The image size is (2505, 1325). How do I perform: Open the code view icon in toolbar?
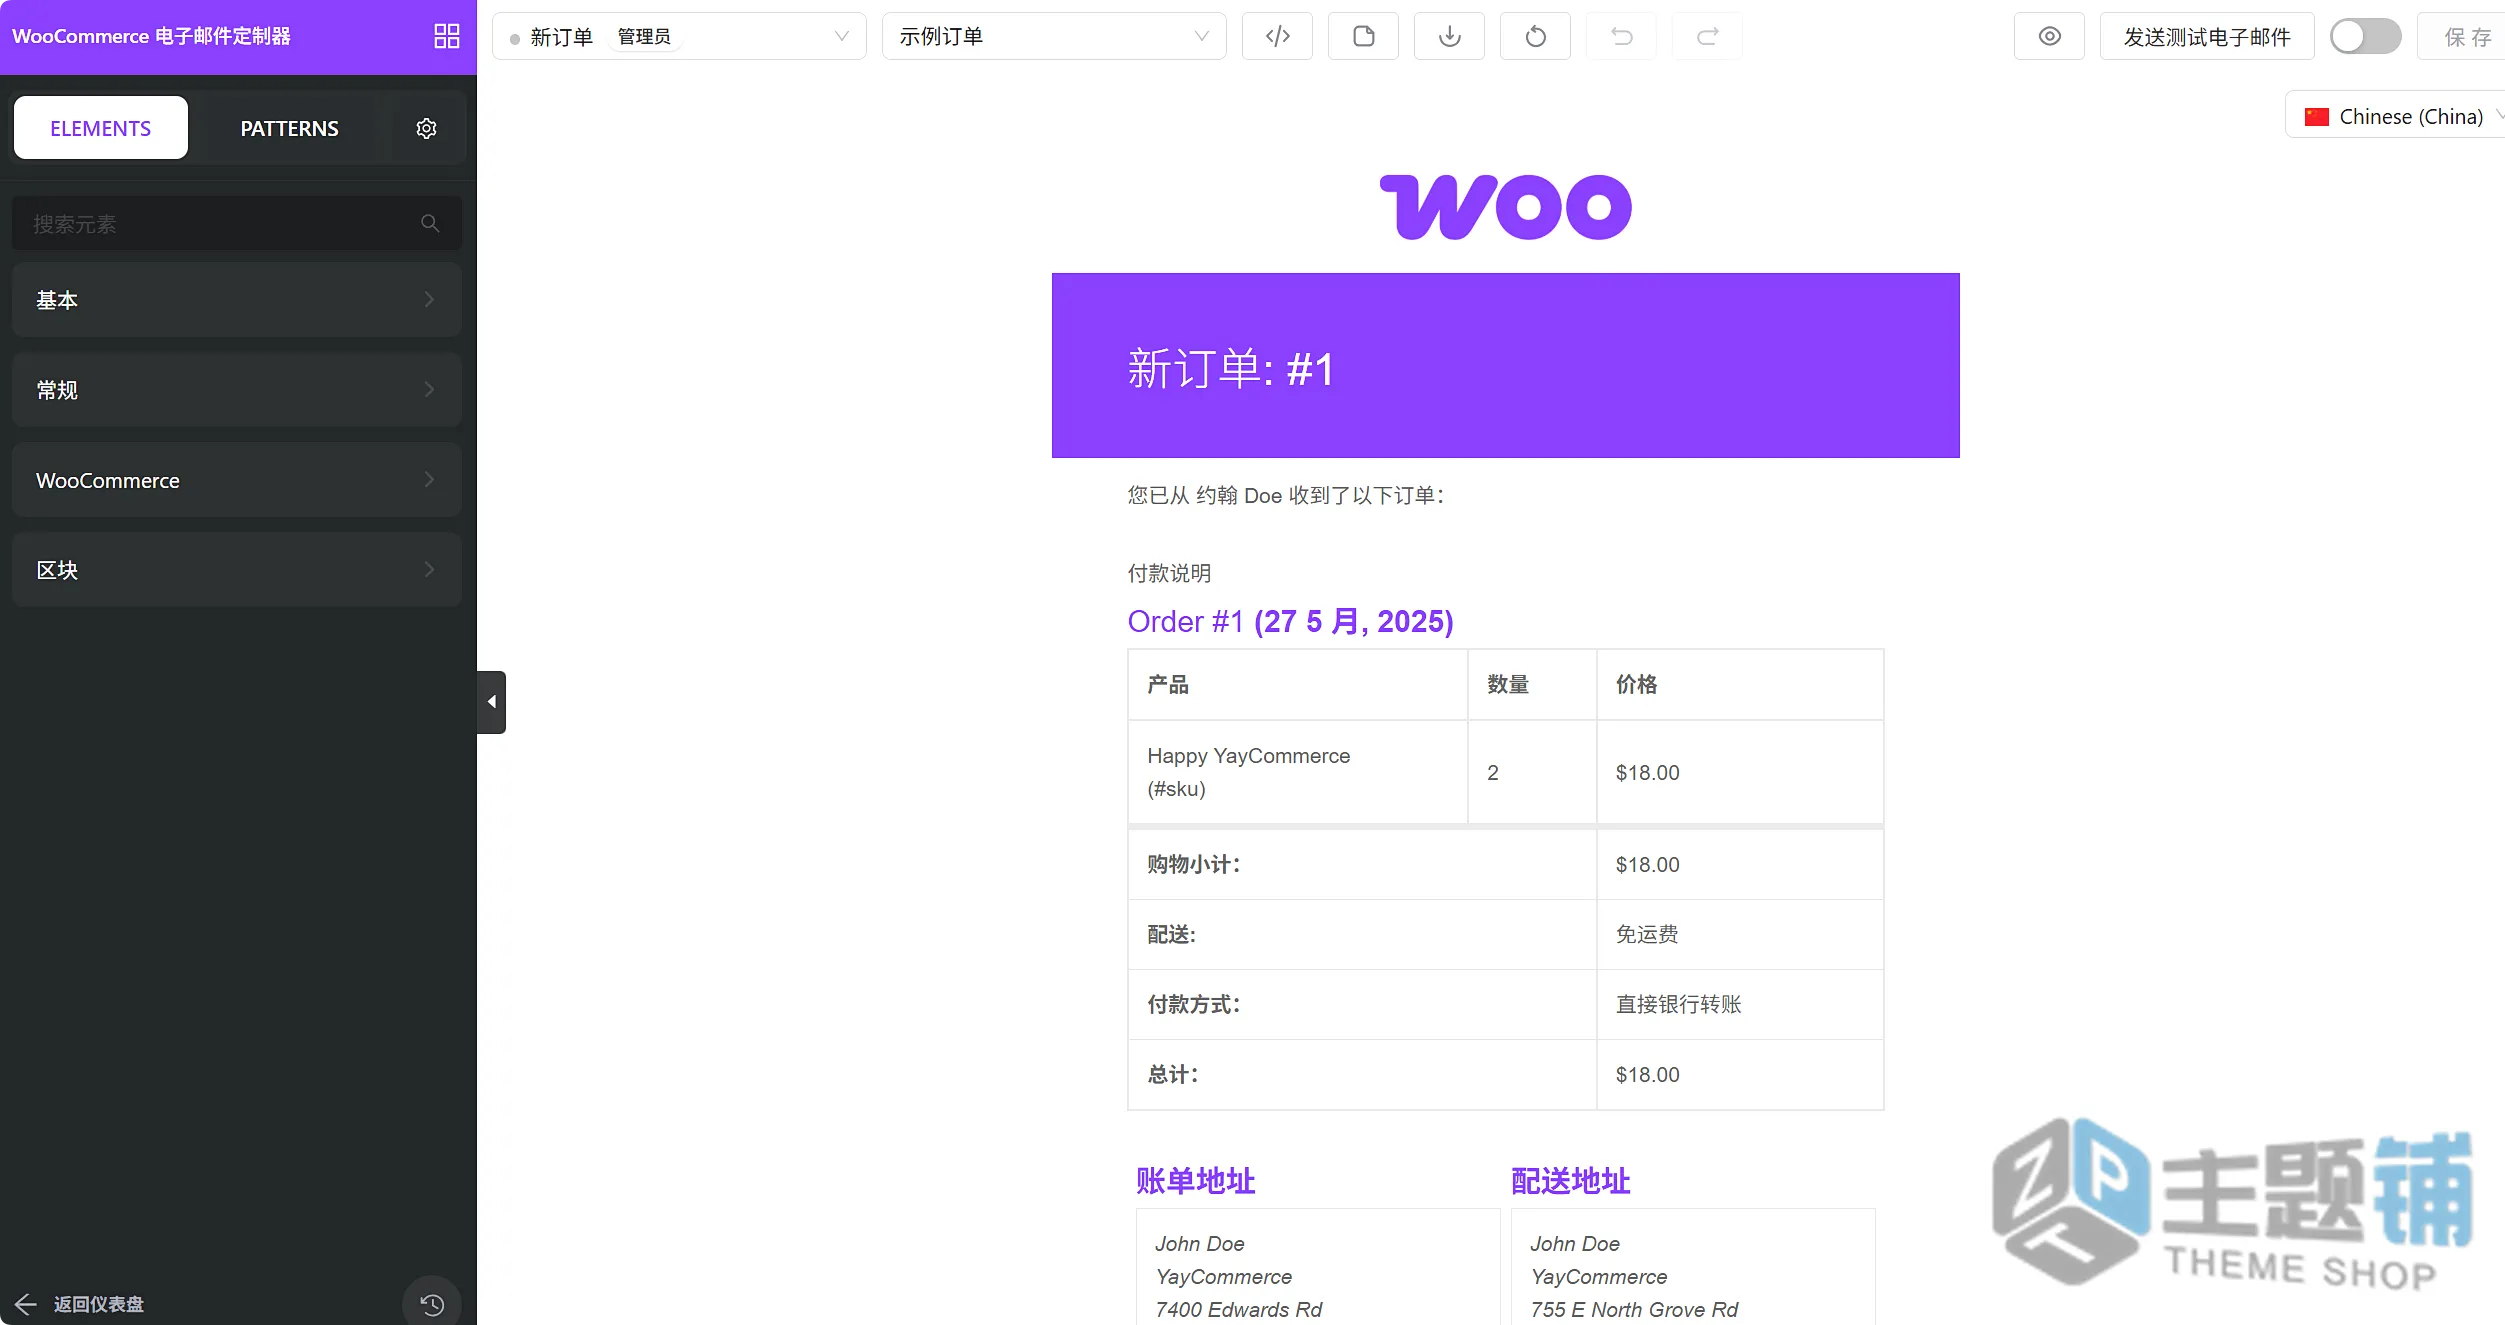[1277, 36]
